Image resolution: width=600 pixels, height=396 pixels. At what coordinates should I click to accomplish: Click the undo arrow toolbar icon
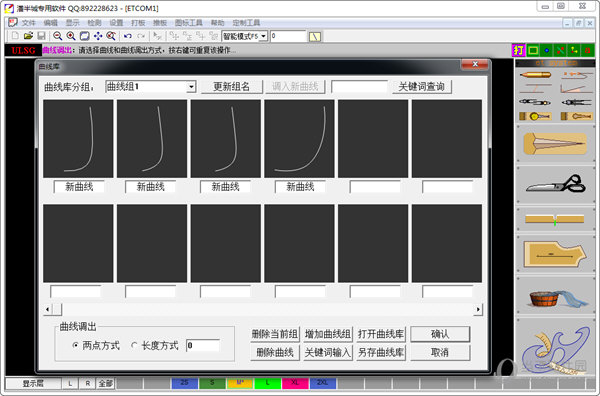(128, 36)
